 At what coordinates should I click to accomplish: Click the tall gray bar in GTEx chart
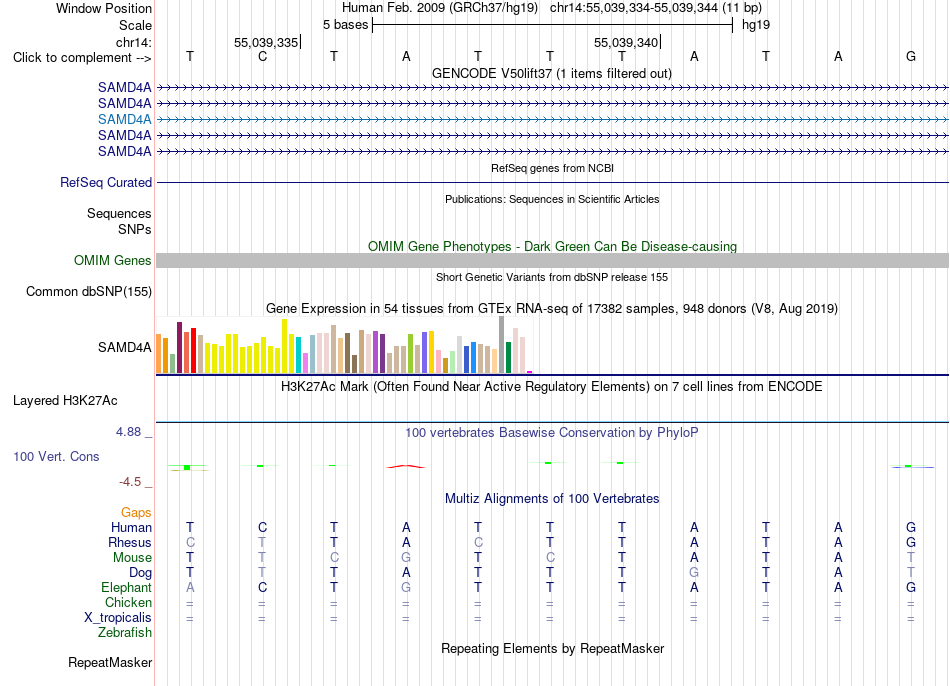[x=502, y=344]
